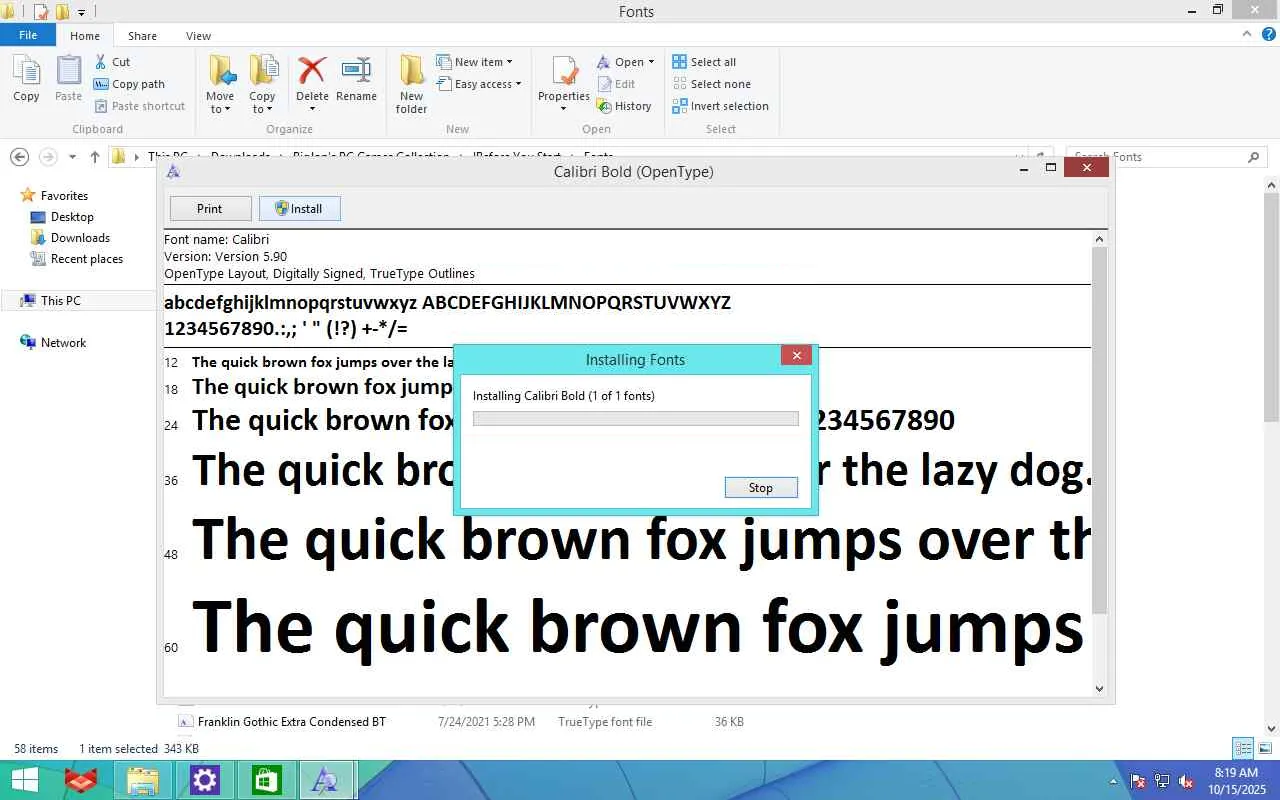This screenshot has width=1280, height=800.
Task: Go back with the Back arrow button
Action: coord(19,157)
